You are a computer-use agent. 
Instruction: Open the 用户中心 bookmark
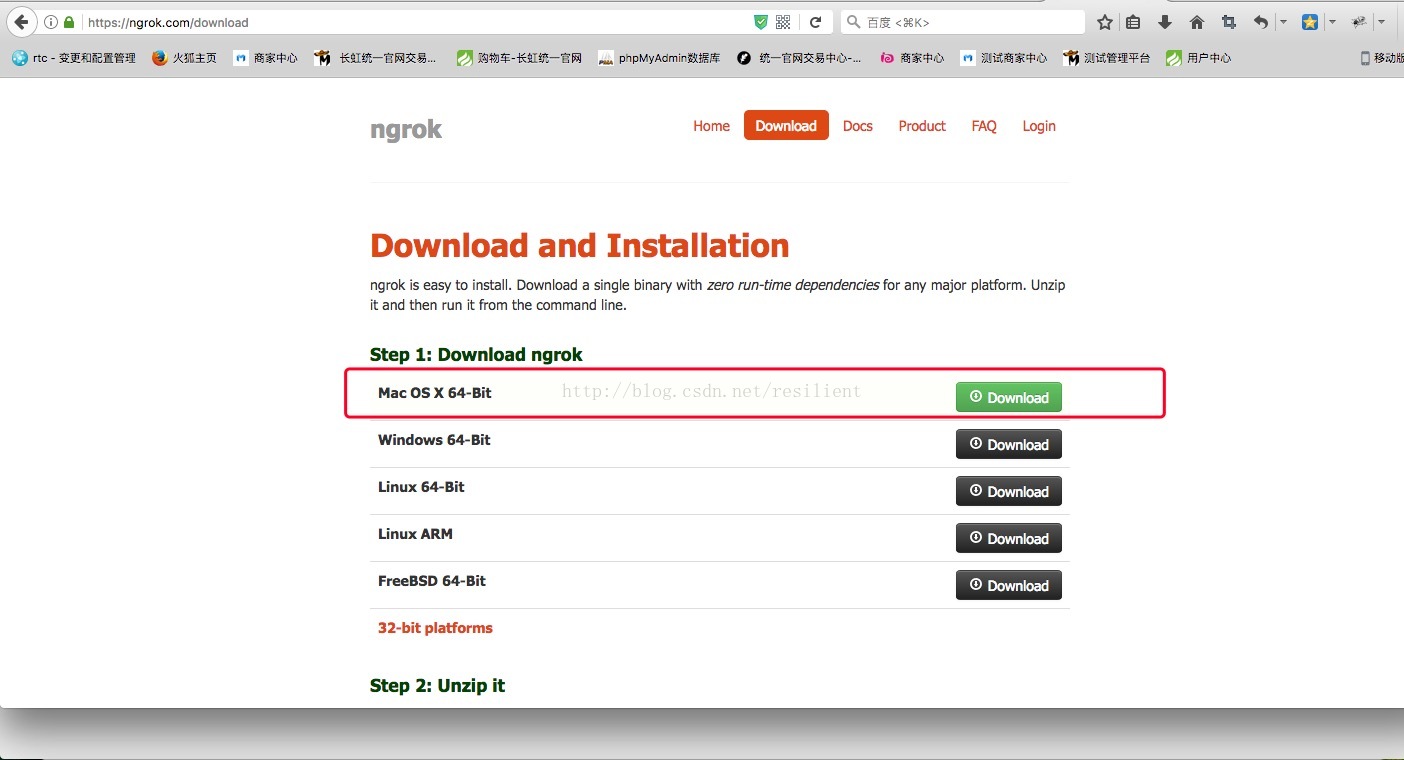tap(1199, 58)
